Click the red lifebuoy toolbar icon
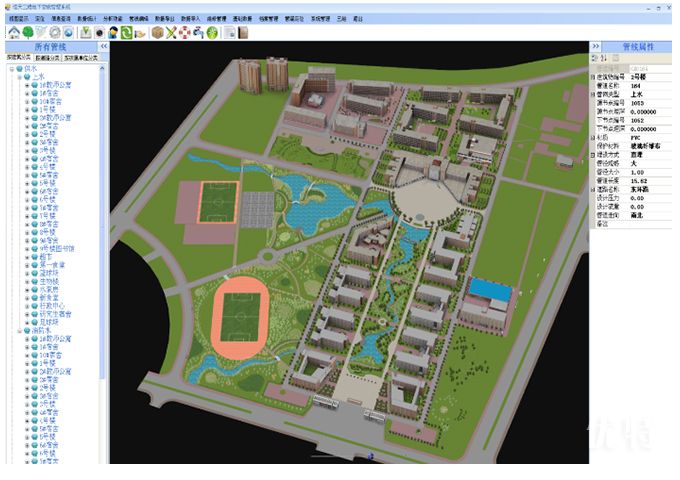Viewport: 680px width, 480px height. [184, 32]
